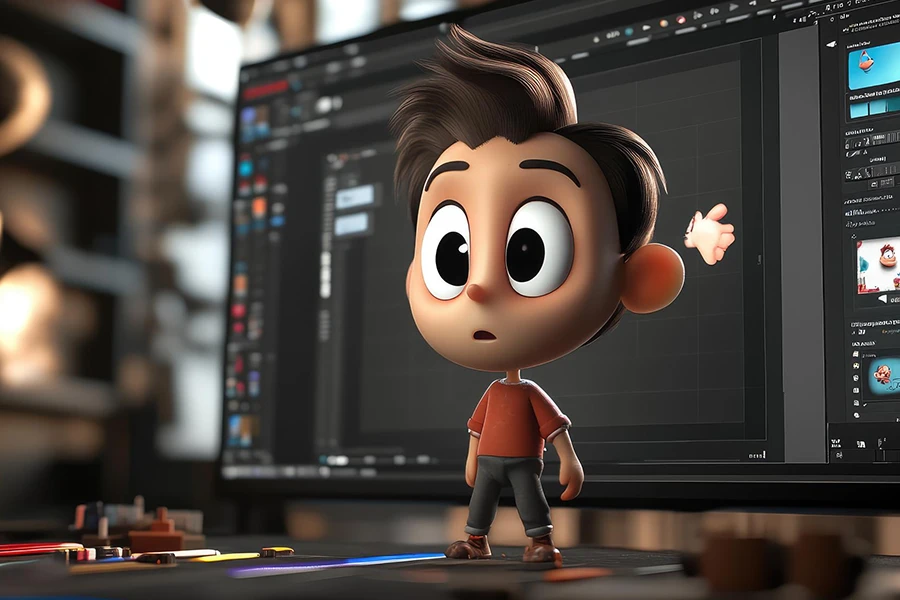Select the upper light-blue box in center panel

tap(355, 196)
